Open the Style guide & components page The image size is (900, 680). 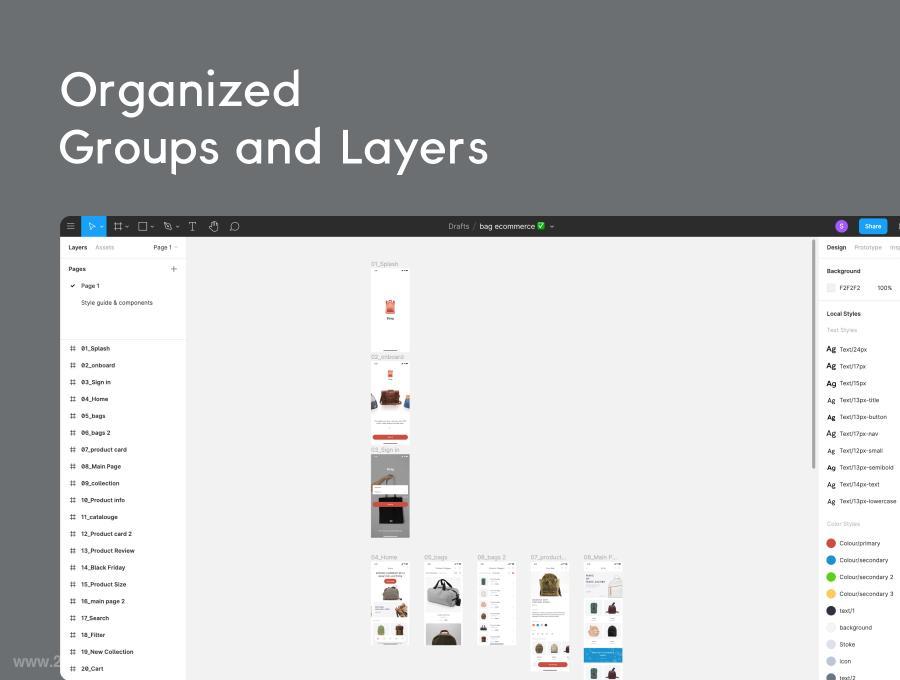(x=117, y=302)
